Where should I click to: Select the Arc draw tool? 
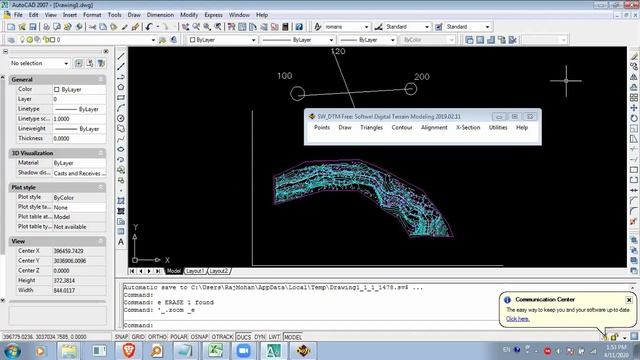[x=121, y=108]
